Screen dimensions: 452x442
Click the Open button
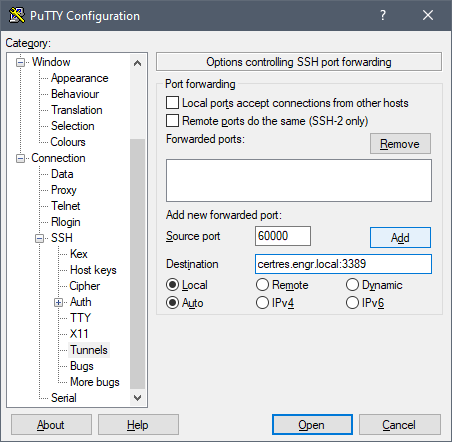pos(312,425)
